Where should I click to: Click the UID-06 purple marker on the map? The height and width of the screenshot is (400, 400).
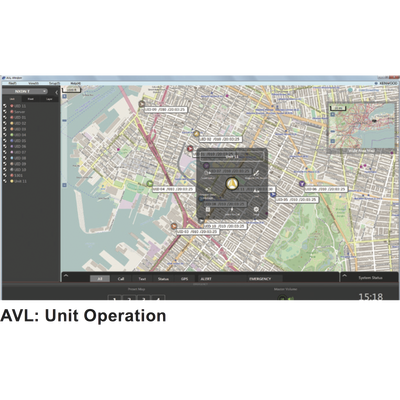pyautogui.click(x=302, y=184)
